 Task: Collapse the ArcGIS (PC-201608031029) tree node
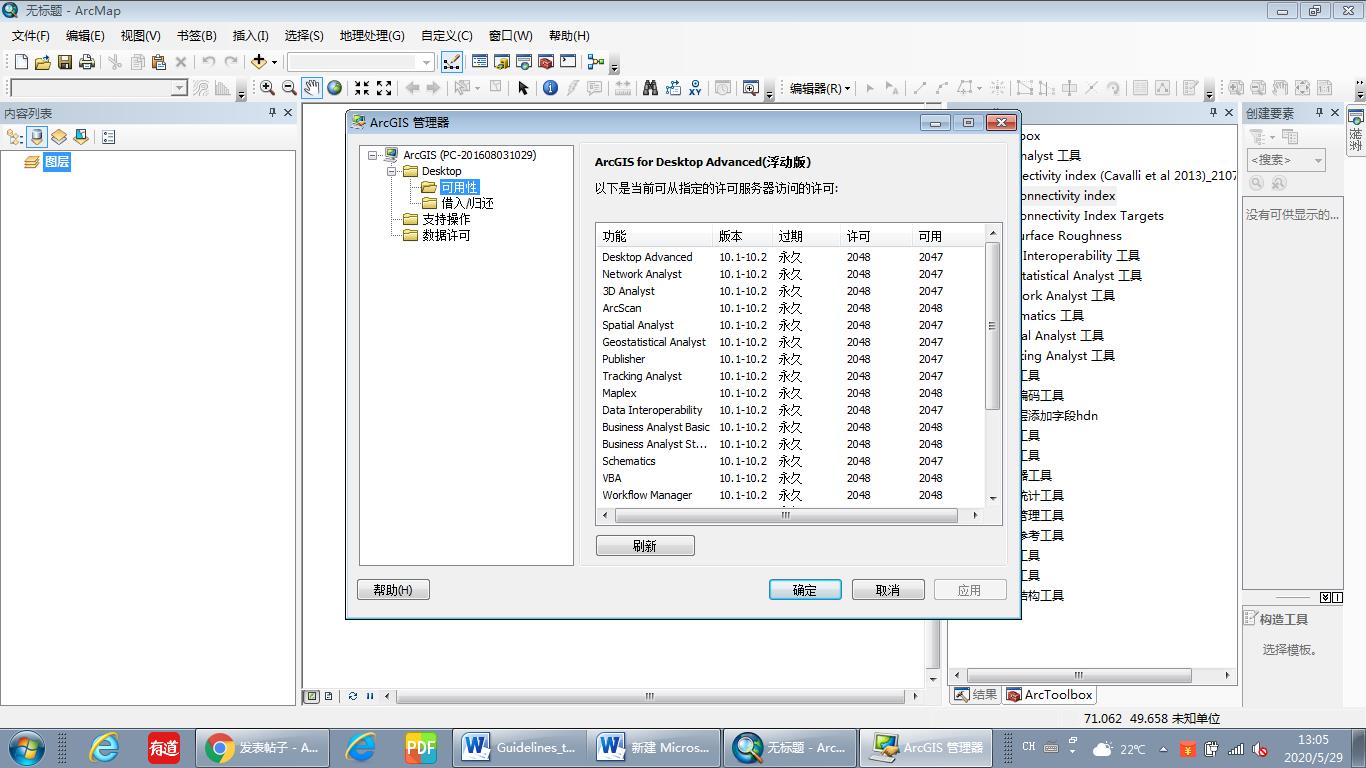pos(372,155)
